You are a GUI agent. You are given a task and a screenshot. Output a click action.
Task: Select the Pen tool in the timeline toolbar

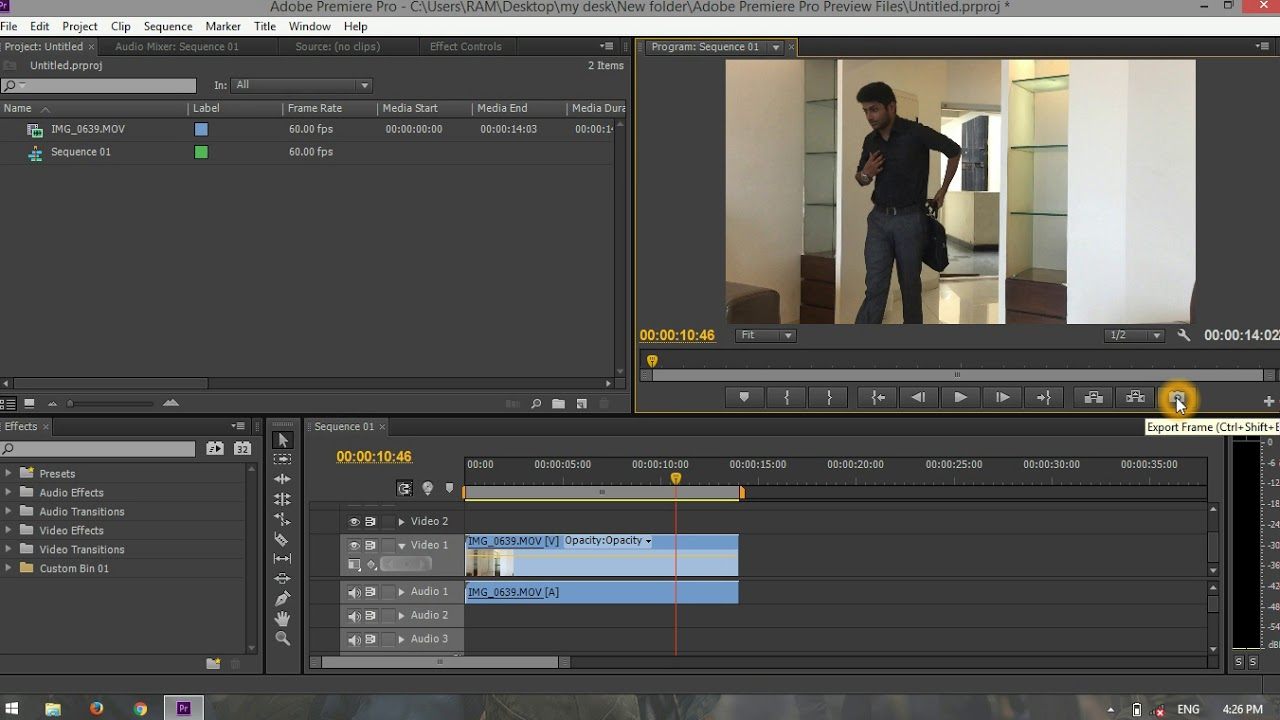[x=283, y=599]
